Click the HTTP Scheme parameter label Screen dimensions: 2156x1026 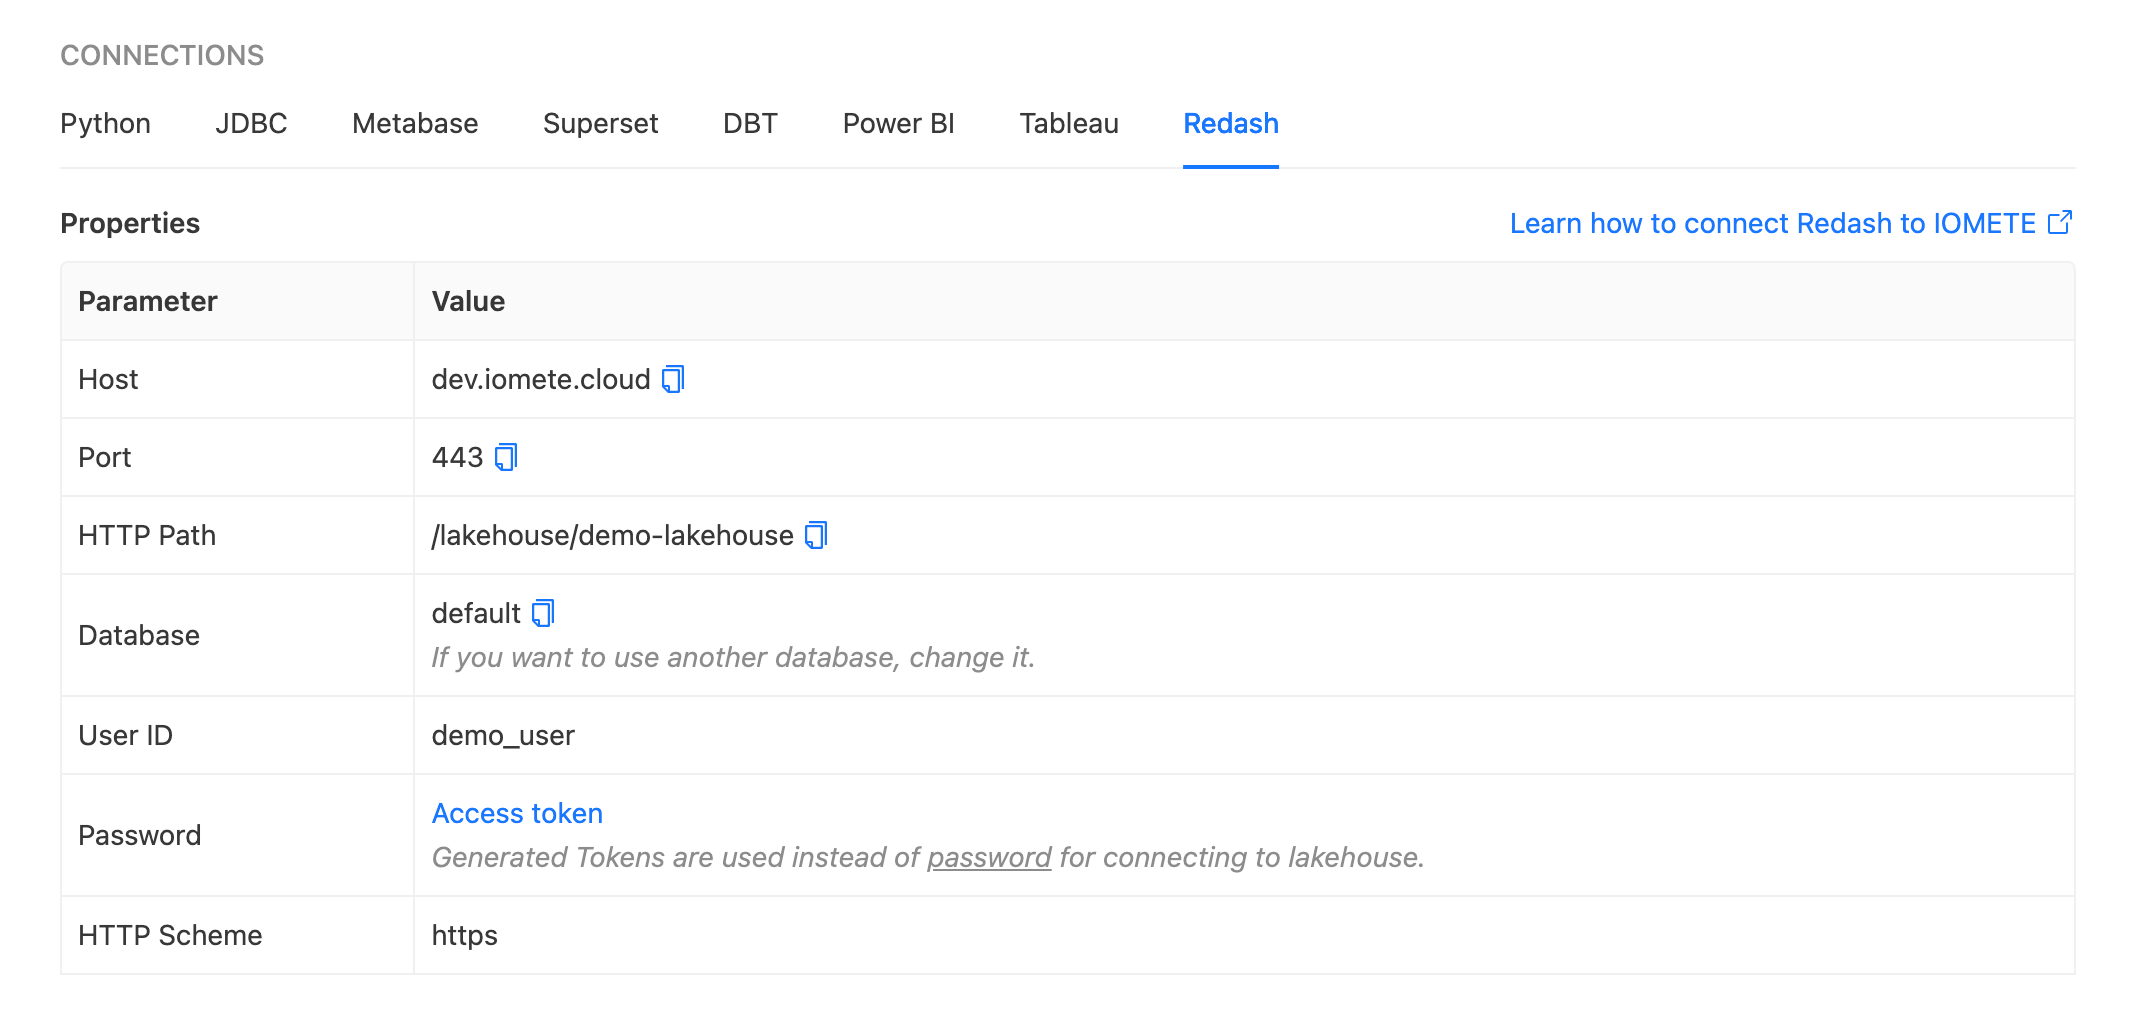click(x=170, y=936)
